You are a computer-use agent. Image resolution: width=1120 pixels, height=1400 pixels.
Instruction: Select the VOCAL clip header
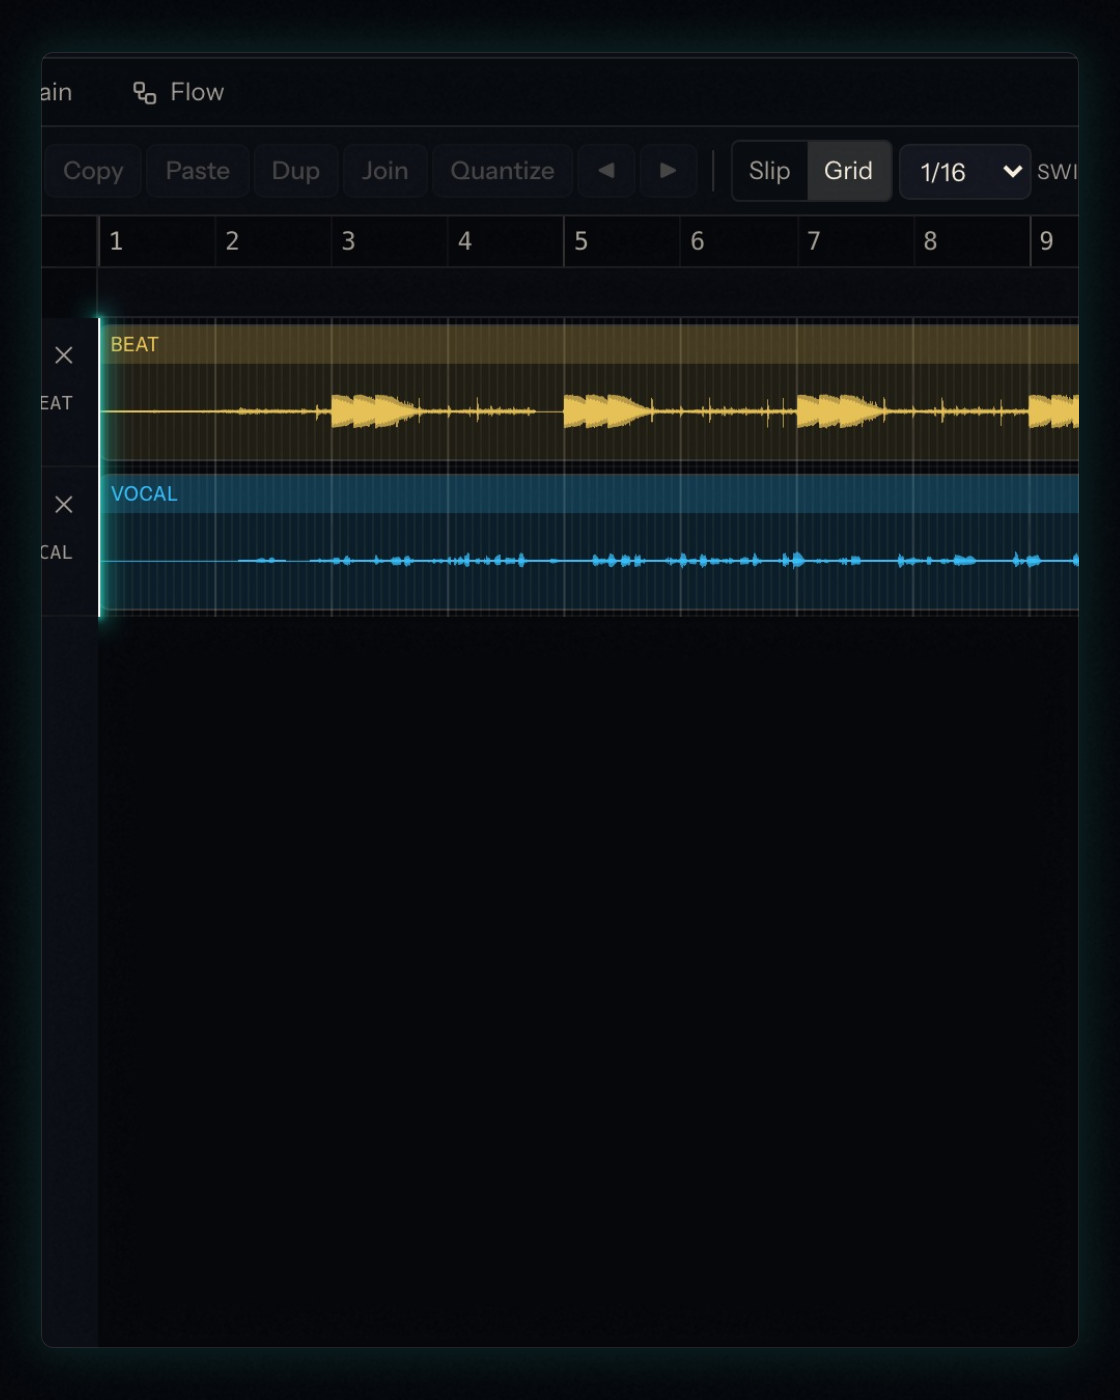click(x=590, y=493)
